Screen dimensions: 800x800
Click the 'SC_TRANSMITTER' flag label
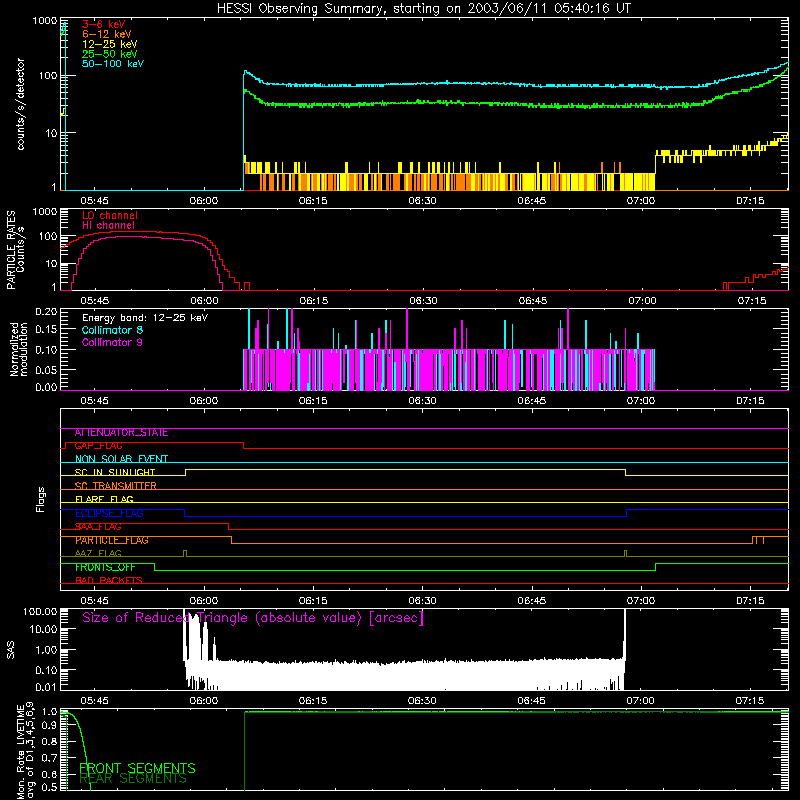(115, 486)
